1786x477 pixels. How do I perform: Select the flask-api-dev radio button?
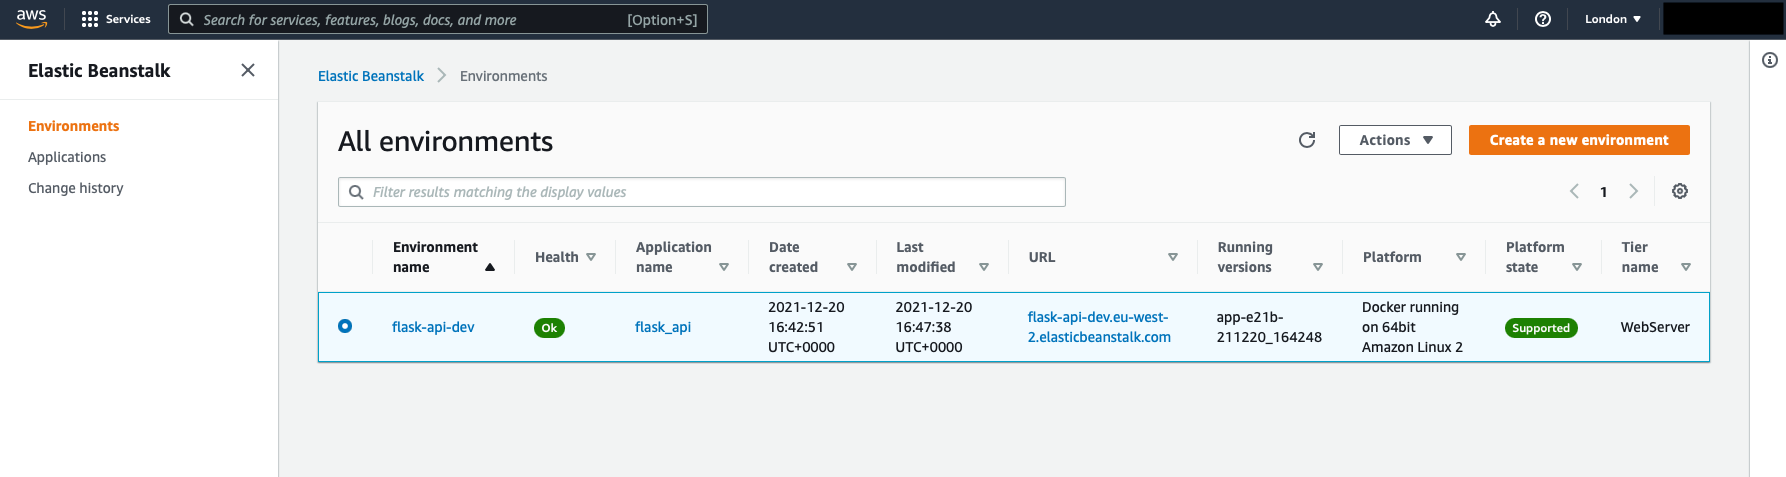click(345, 326)
